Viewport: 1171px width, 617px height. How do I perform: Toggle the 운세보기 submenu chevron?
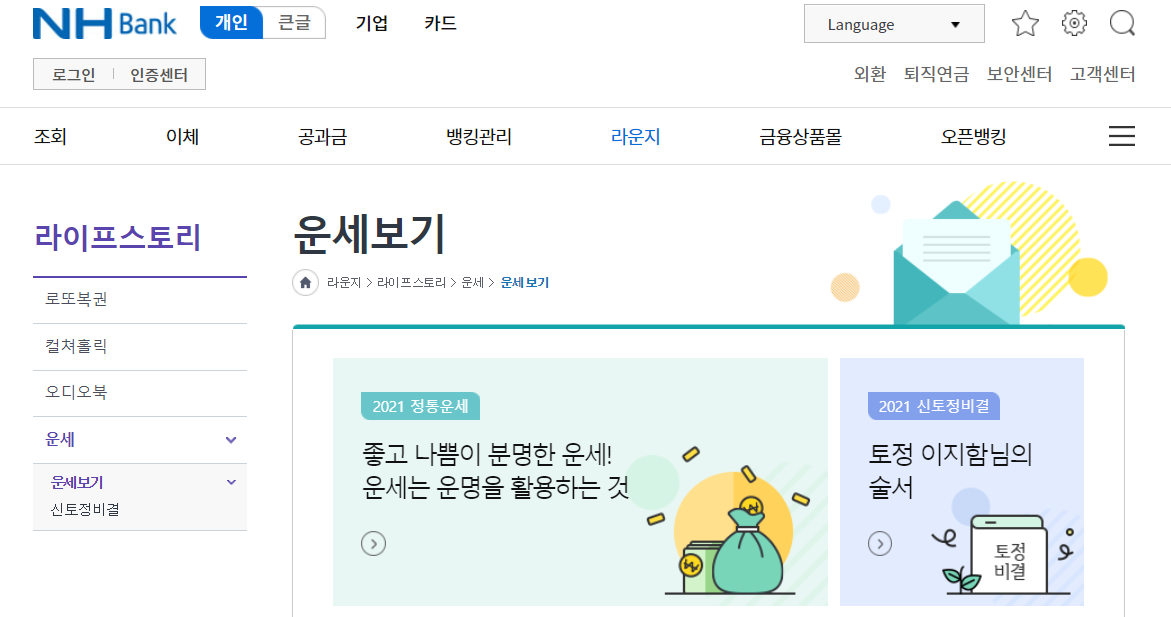231,483
